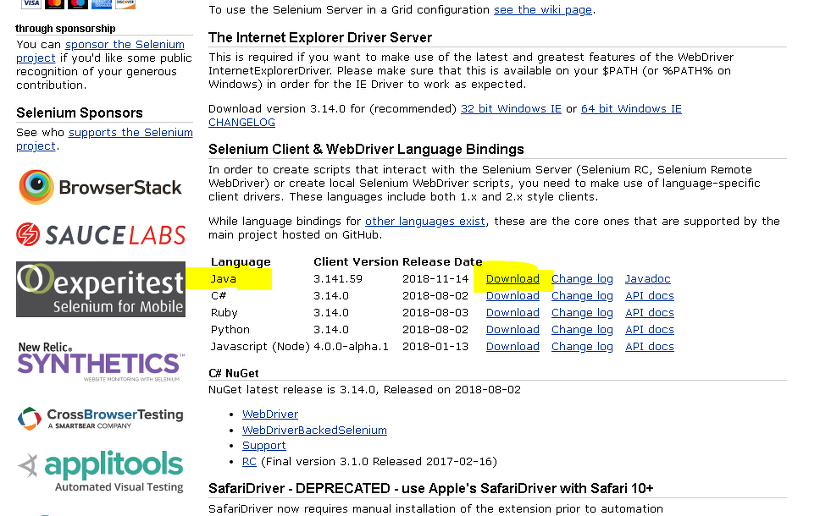Open the NuGet WebDriver link
The image size is (820, 516).
coord(270,414)
